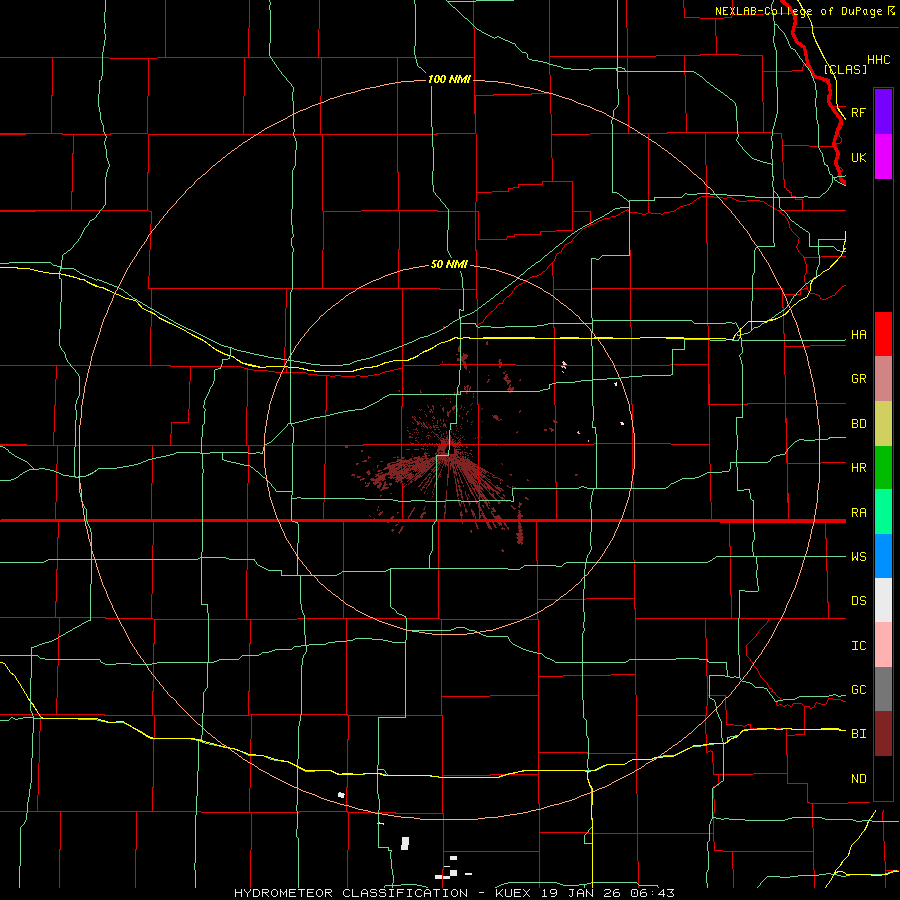Click the "RF" legend label

point(858,112)
